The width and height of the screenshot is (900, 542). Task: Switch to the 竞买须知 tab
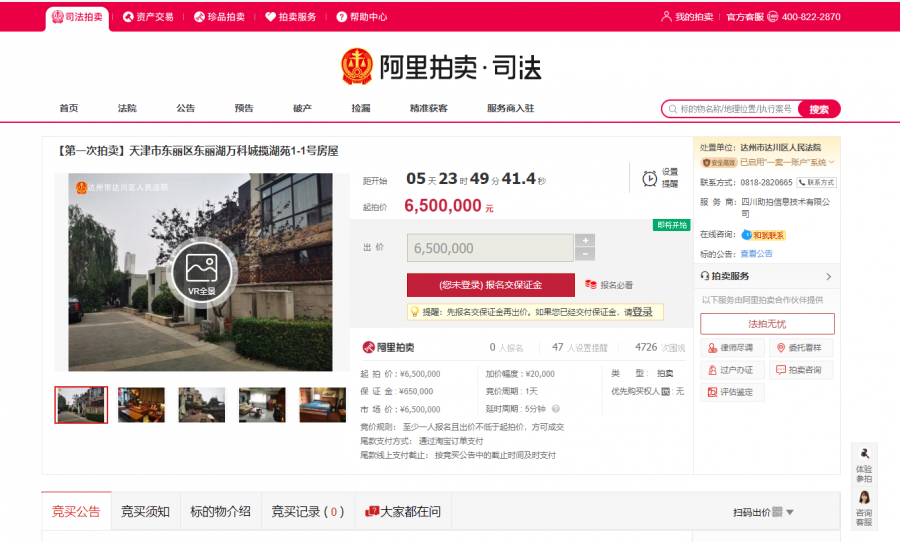(x=146, y=512)
